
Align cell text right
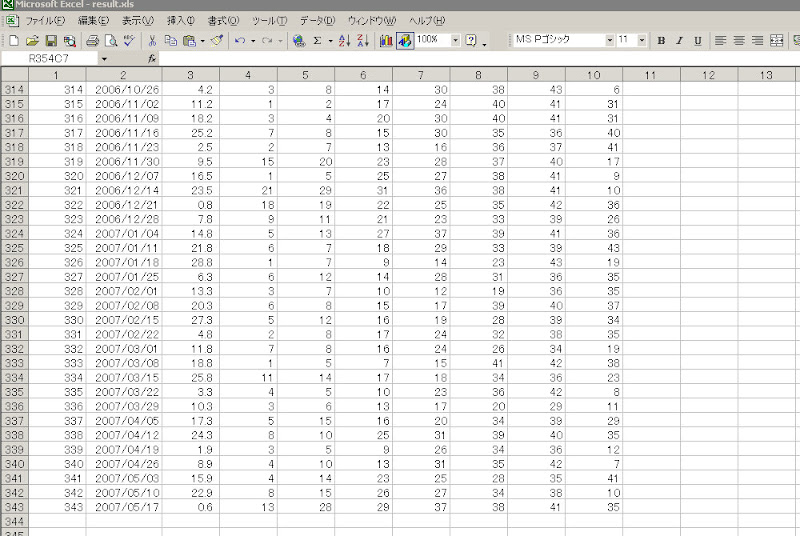(x=758, y=41)
